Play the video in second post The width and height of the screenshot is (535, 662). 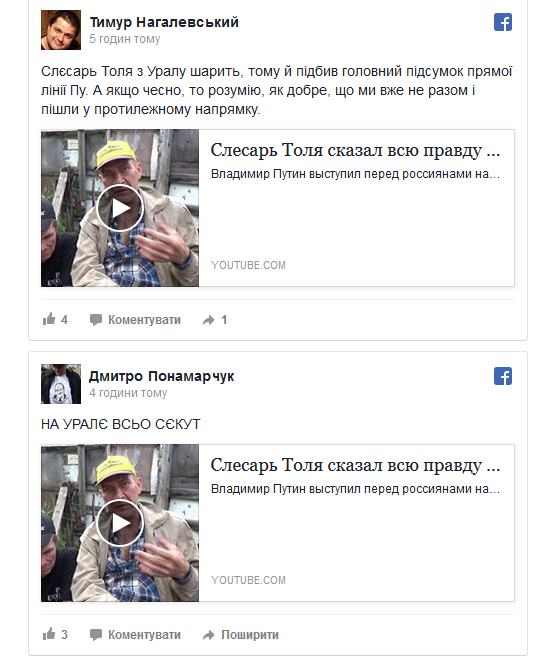pyautogui.click(x=120, y=523)
